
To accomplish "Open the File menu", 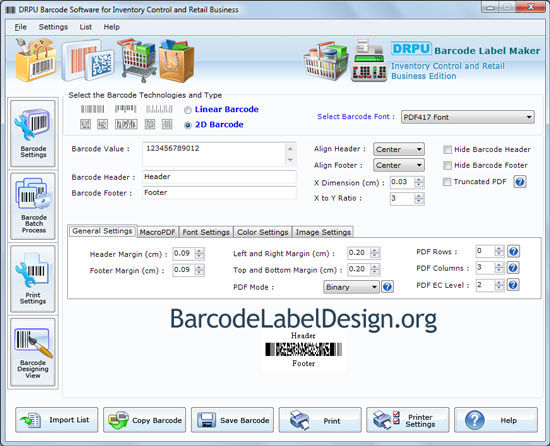I will pyautogui.click(x=20, y=27).
